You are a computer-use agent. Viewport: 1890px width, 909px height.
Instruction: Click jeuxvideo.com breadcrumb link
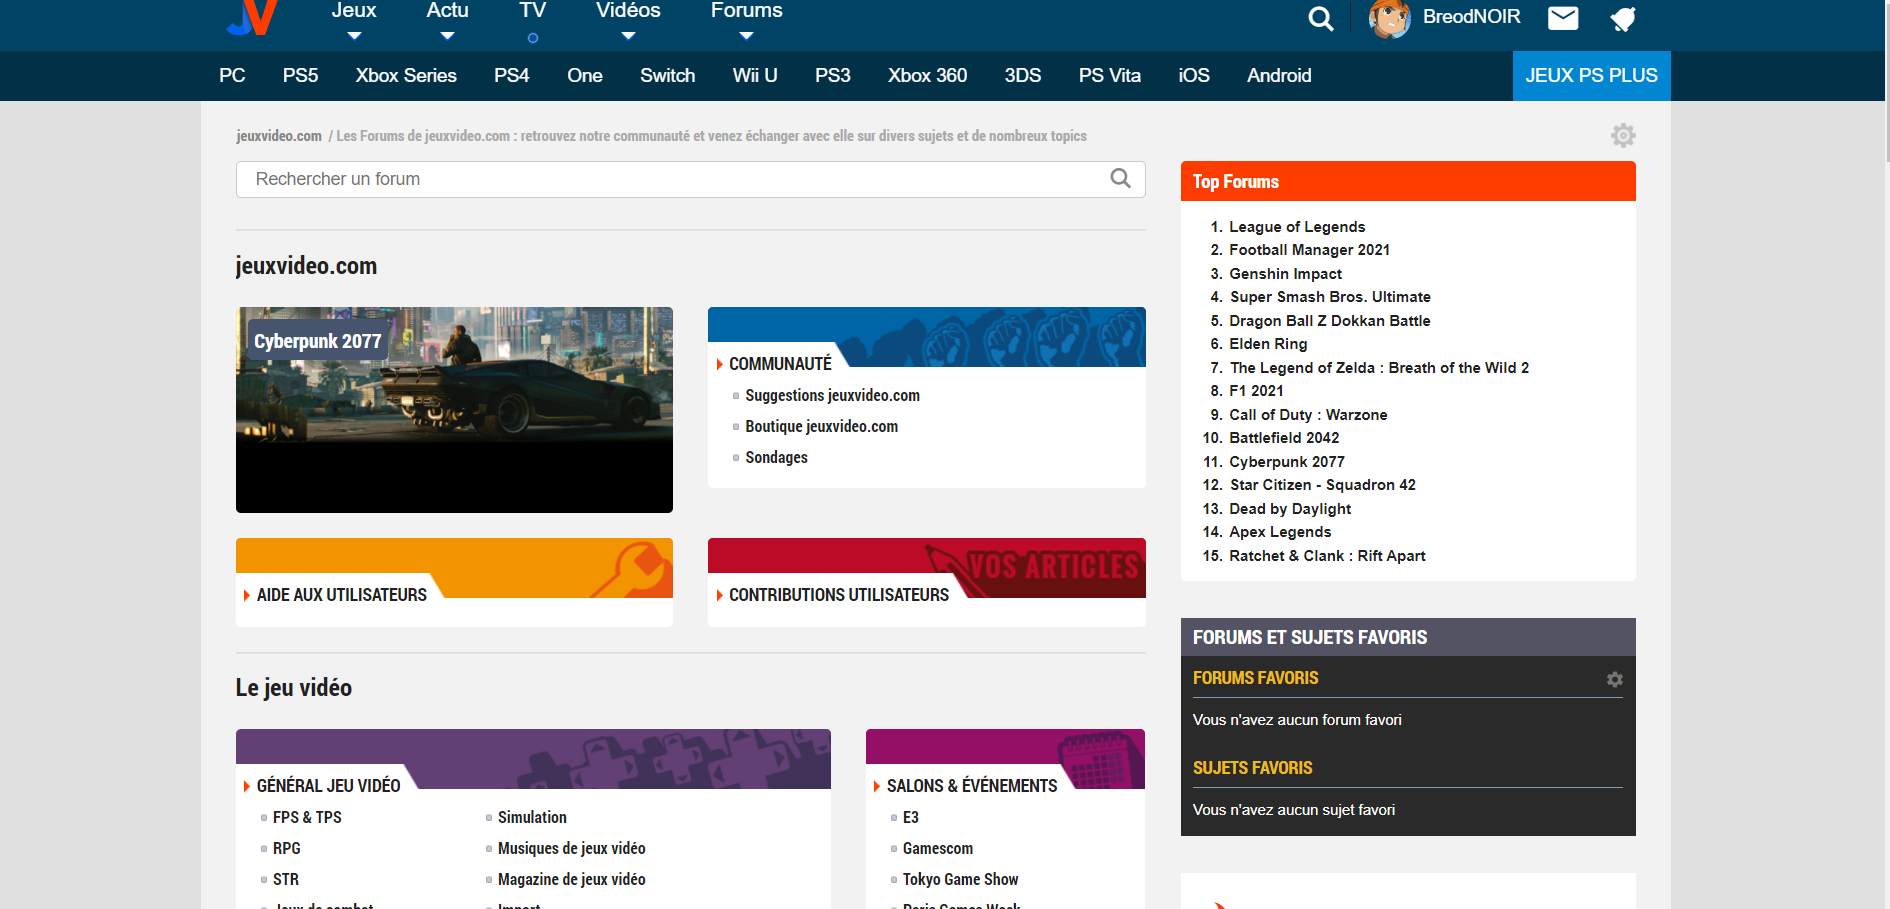(x=279, y=136)
